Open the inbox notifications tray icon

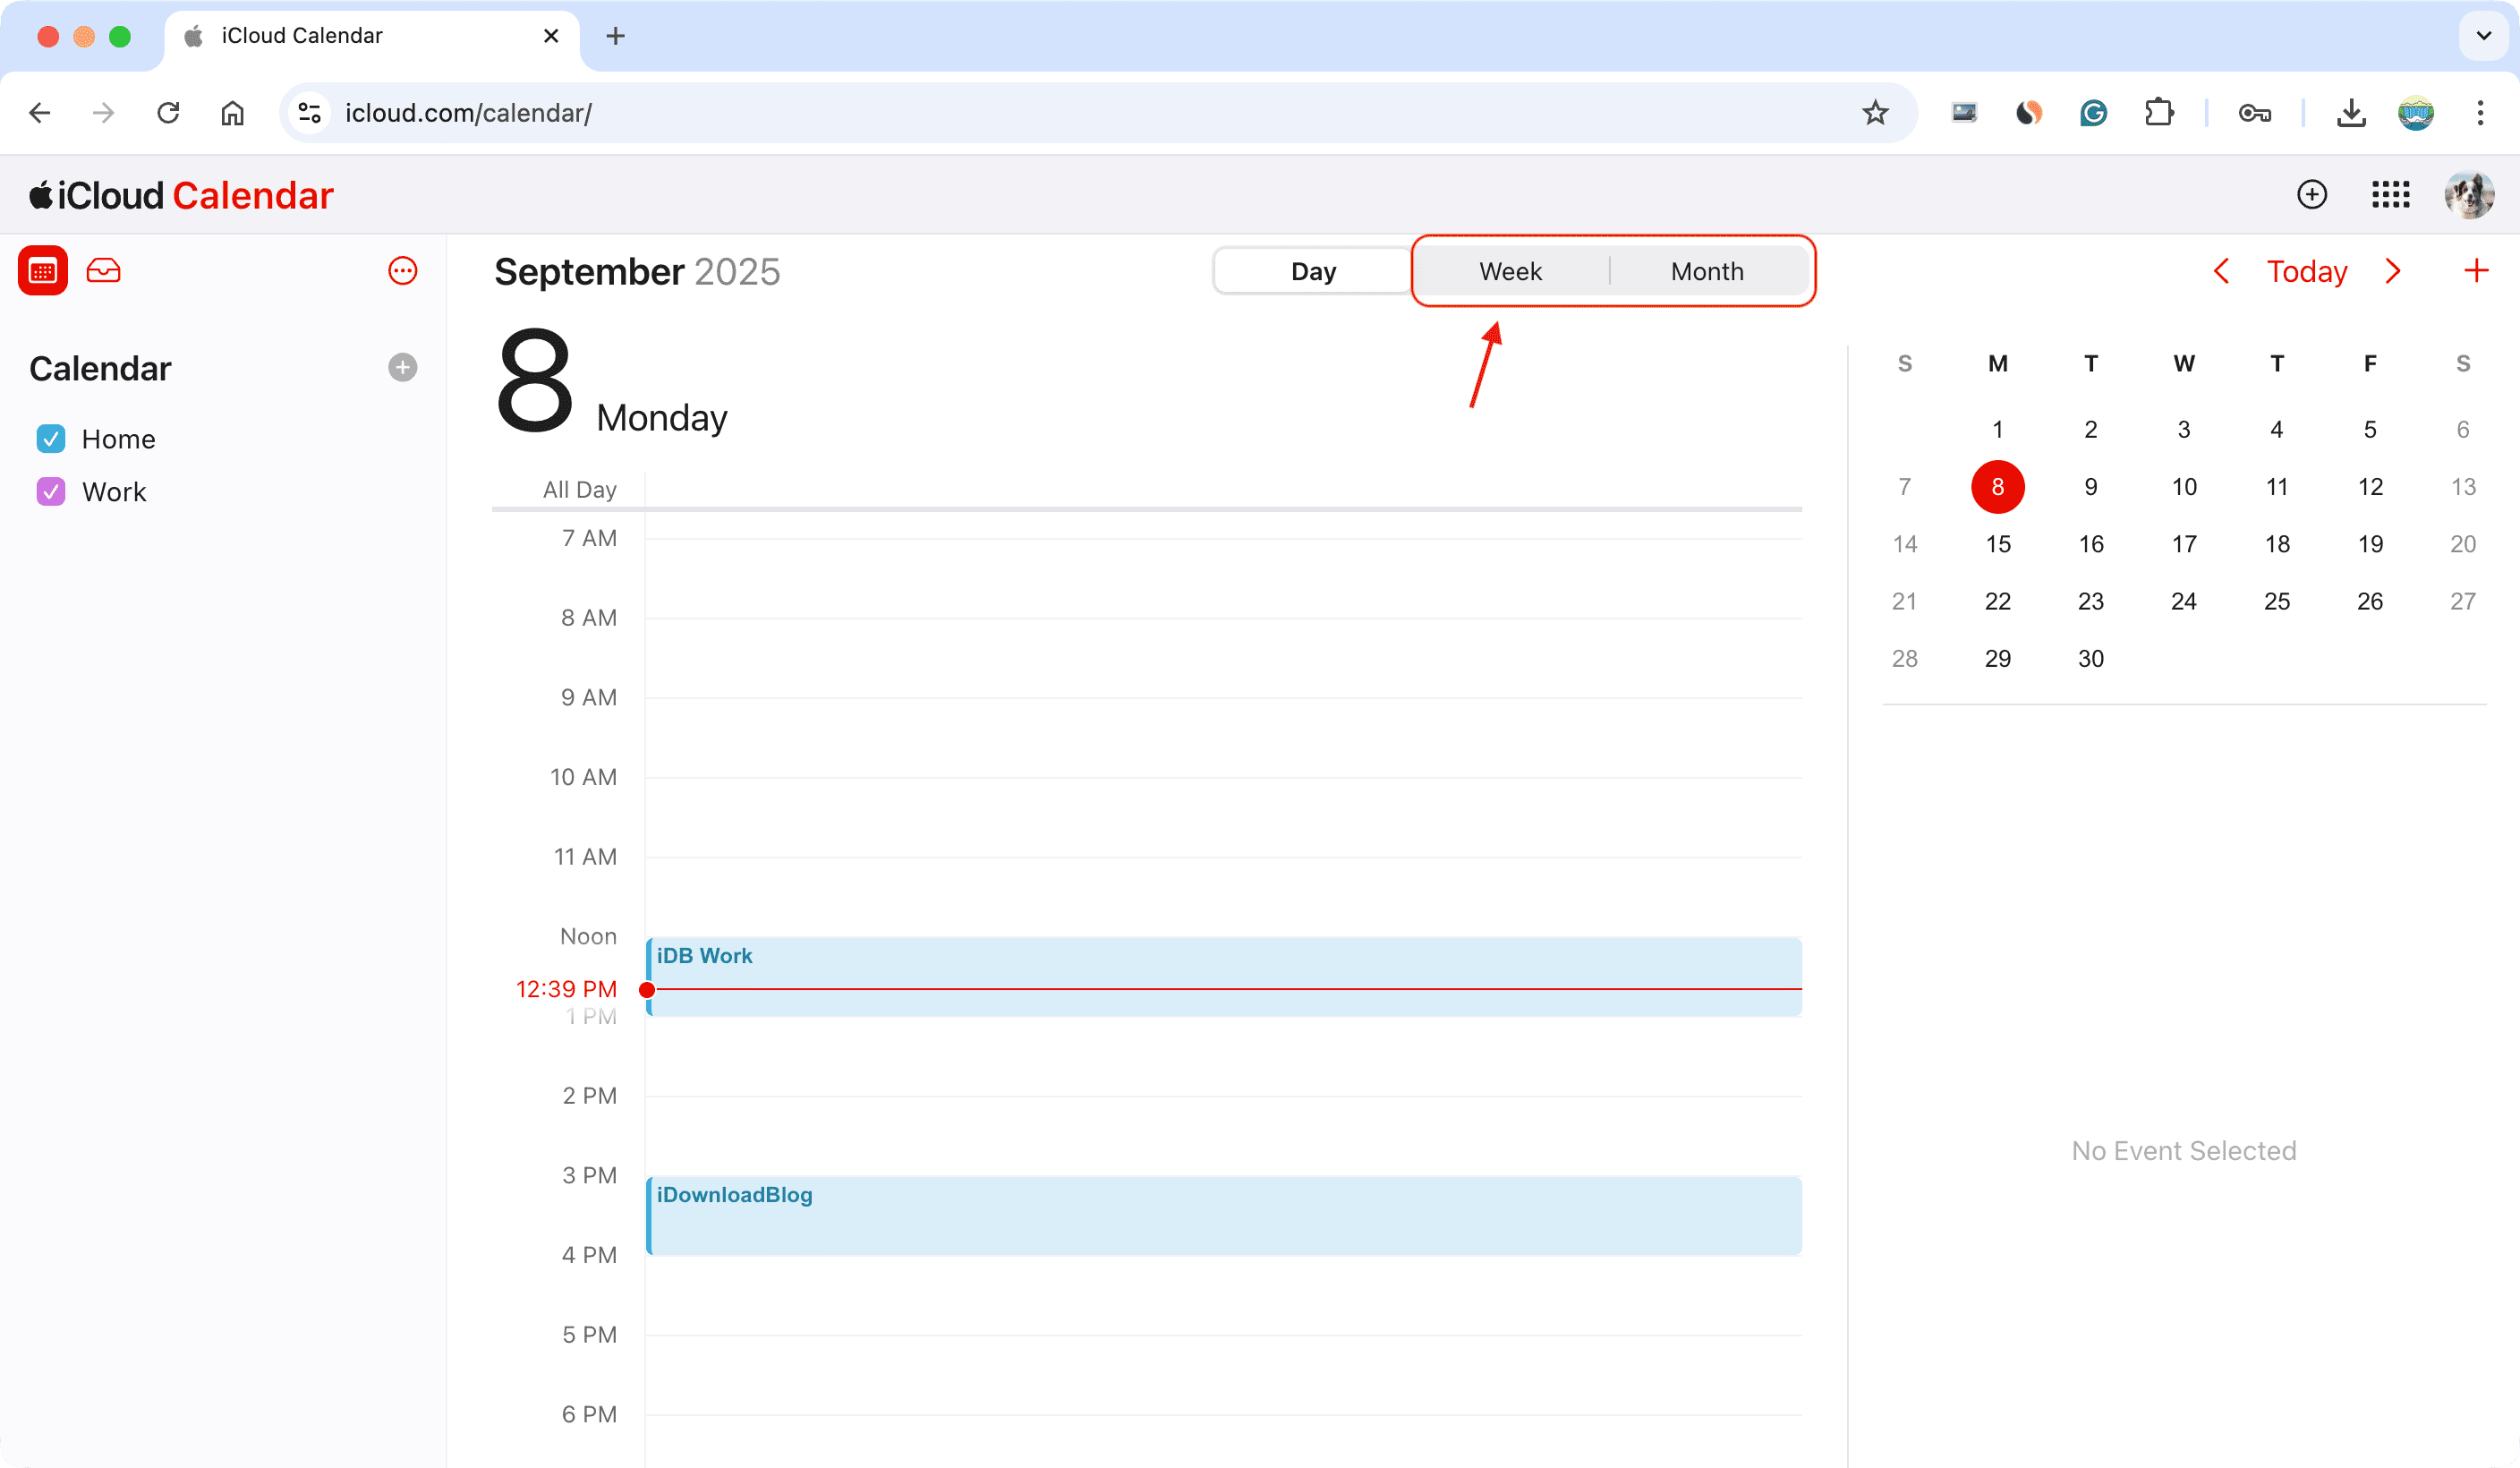(x=103, y=271)
